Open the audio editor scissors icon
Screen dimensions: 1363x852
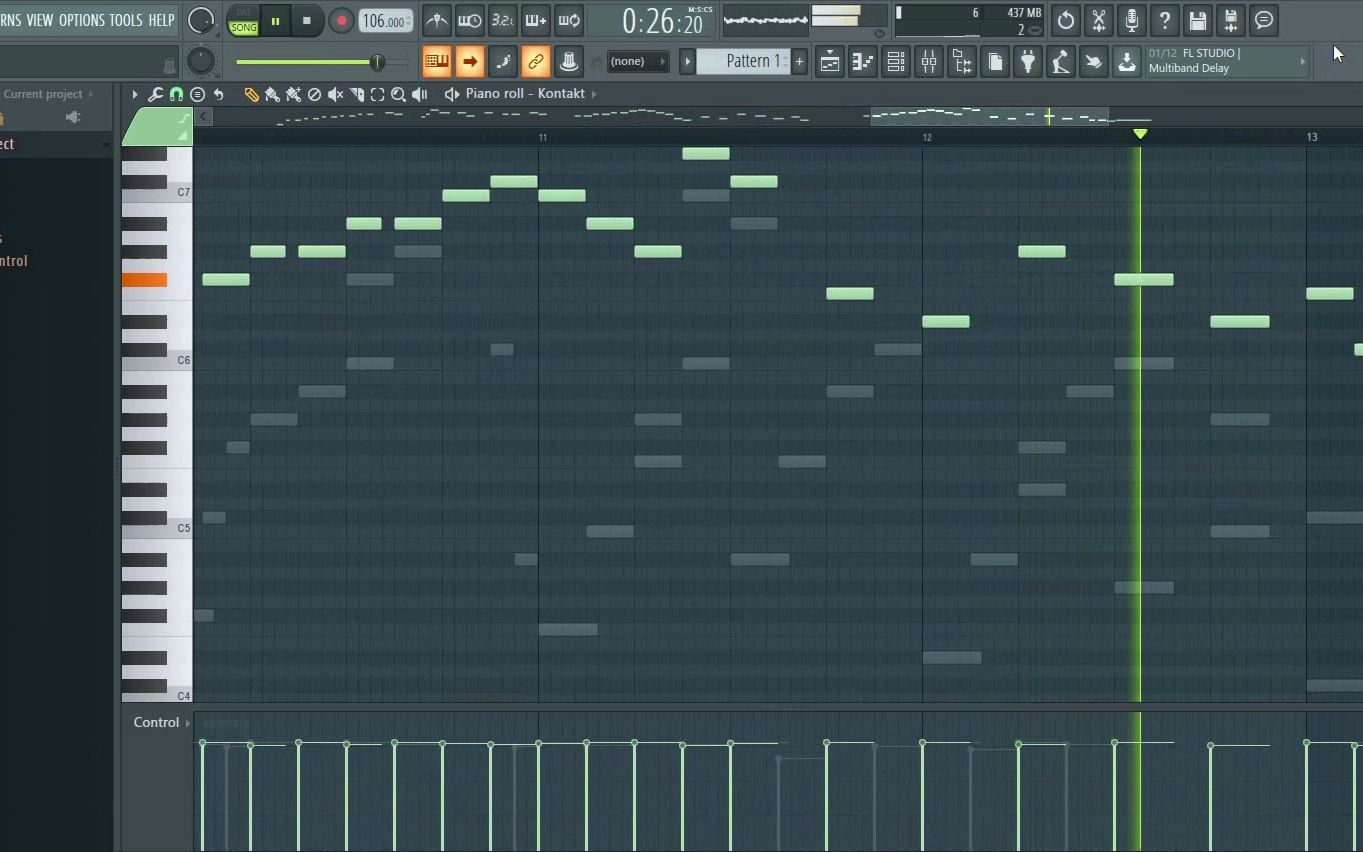point(1099,20)
